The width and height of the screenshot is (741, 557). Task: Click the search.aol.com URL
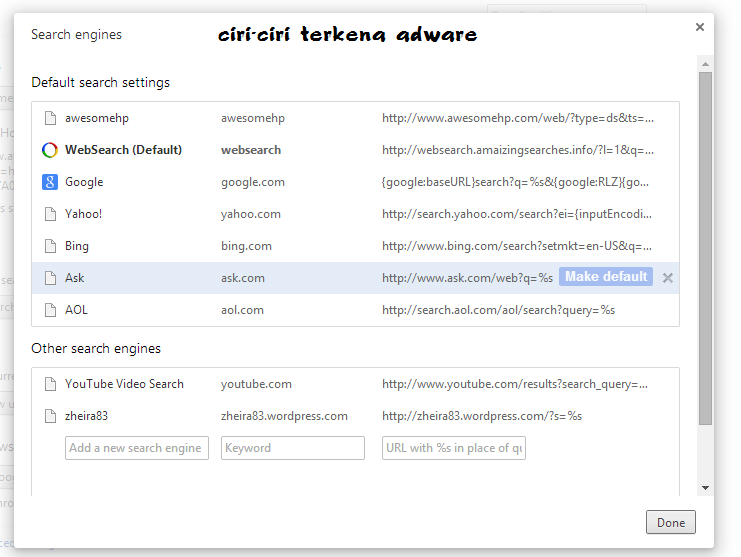499,310
